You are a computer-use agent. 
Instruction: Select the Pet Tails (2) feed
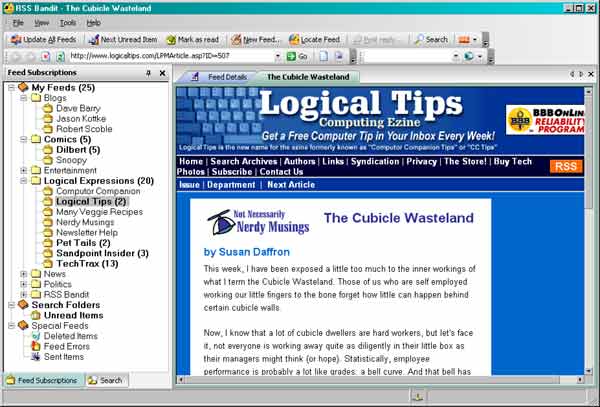[83, 243]
